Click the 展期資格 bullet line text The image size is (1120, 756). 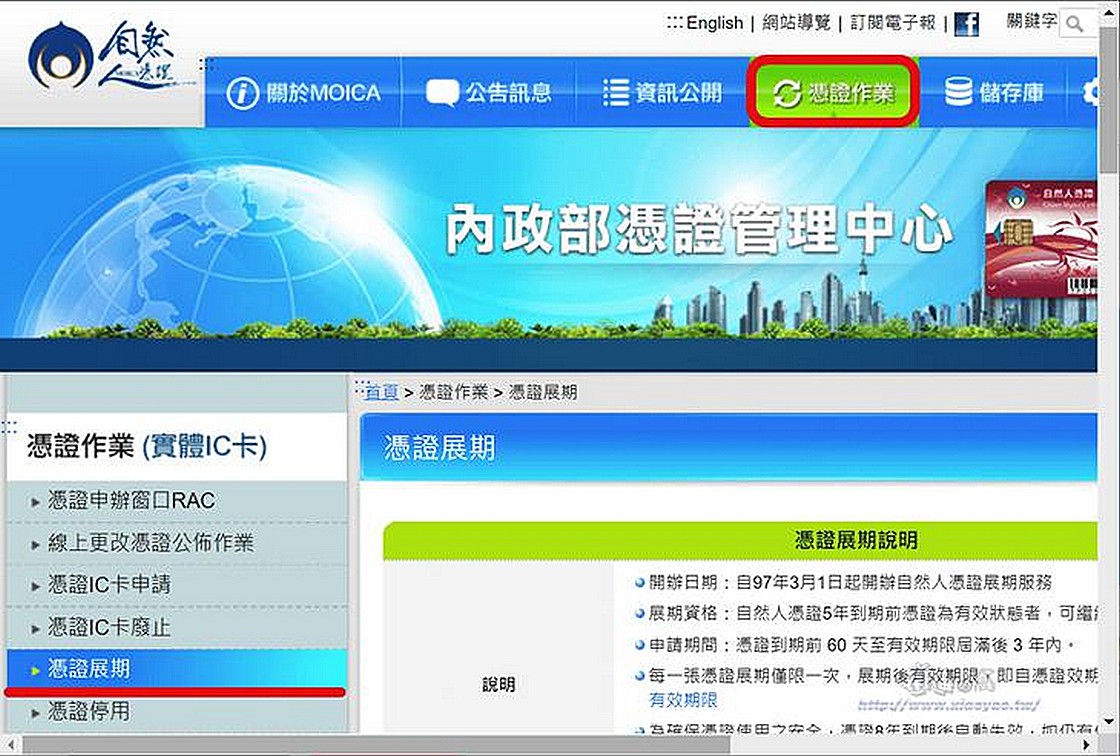click(x=873, y=613)
